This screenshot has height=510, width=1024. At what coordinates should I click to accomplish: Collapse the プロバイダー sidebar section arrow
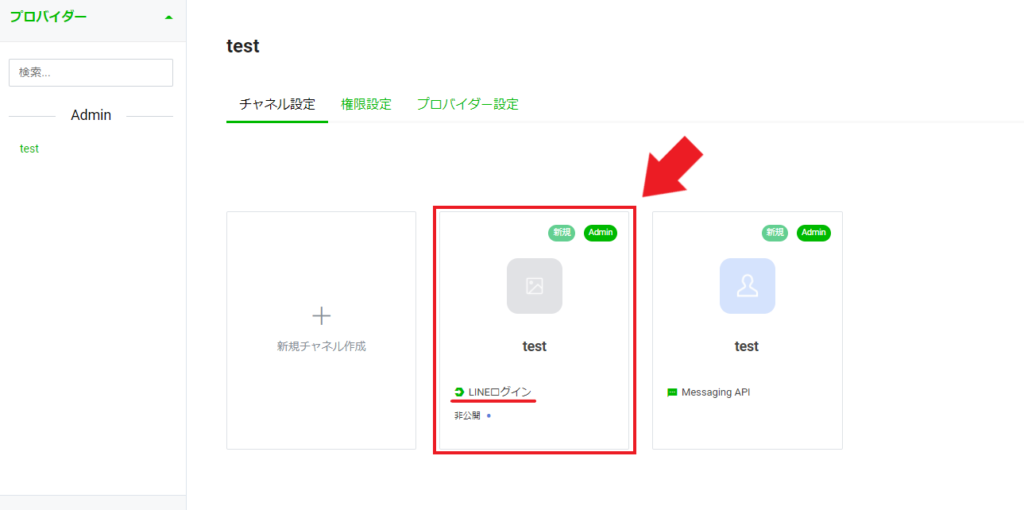click(169, 18)
